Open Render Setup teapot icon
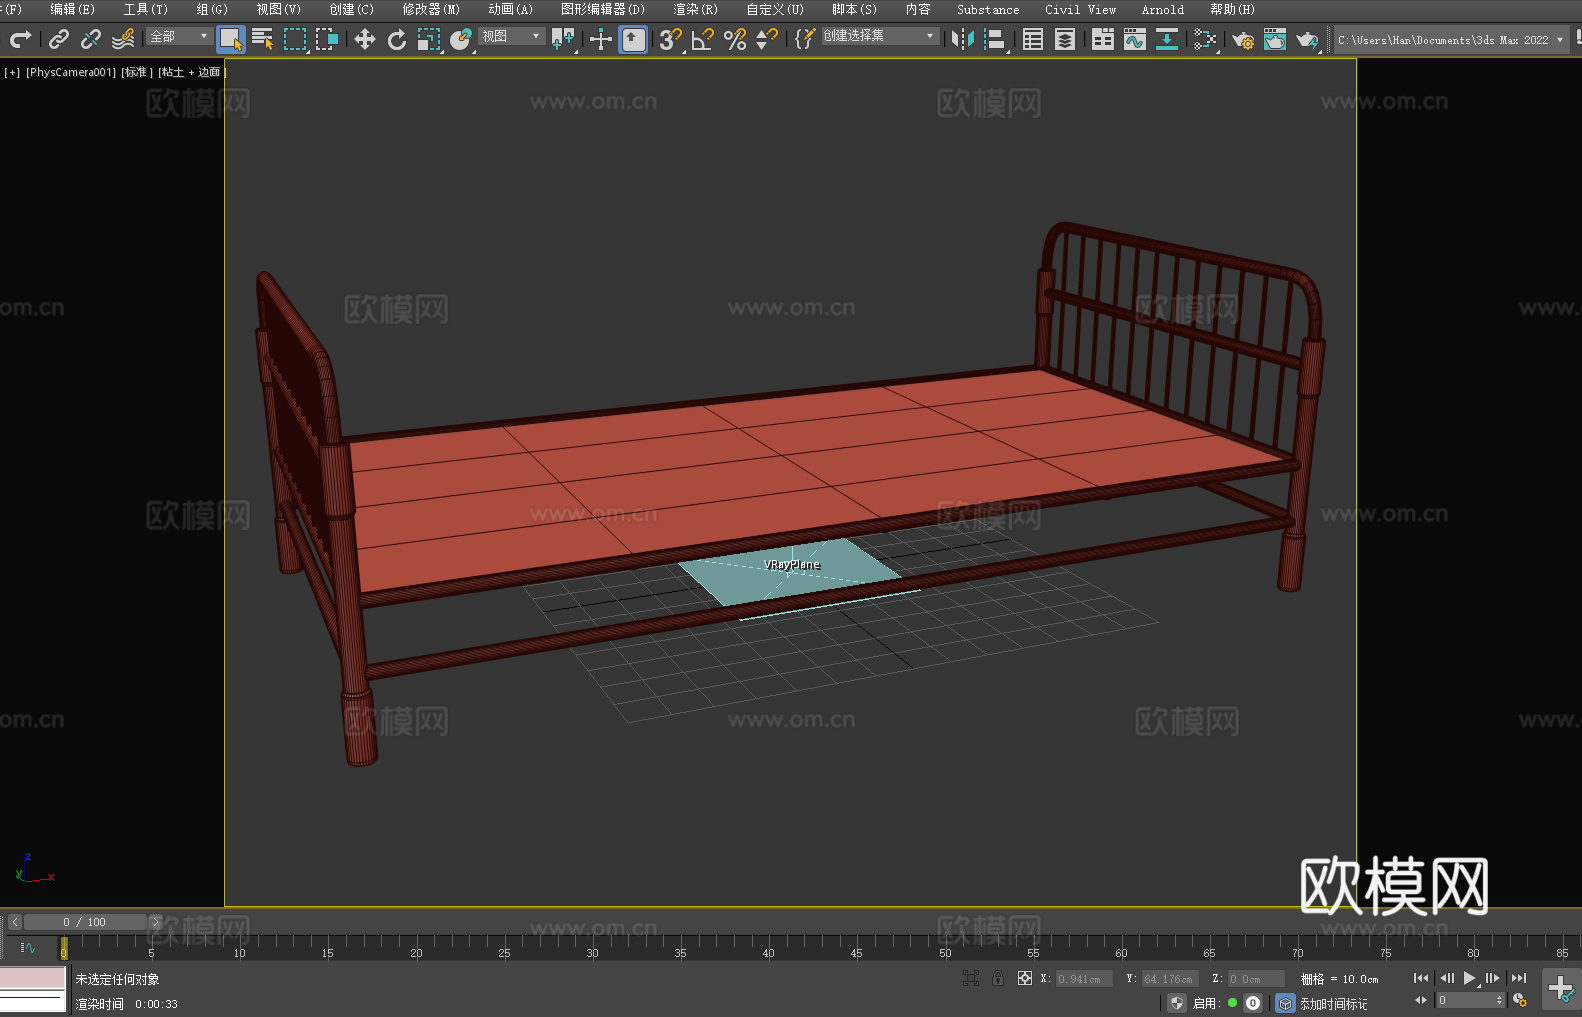This screenshot has height=1017, width=1582. 1242,40
